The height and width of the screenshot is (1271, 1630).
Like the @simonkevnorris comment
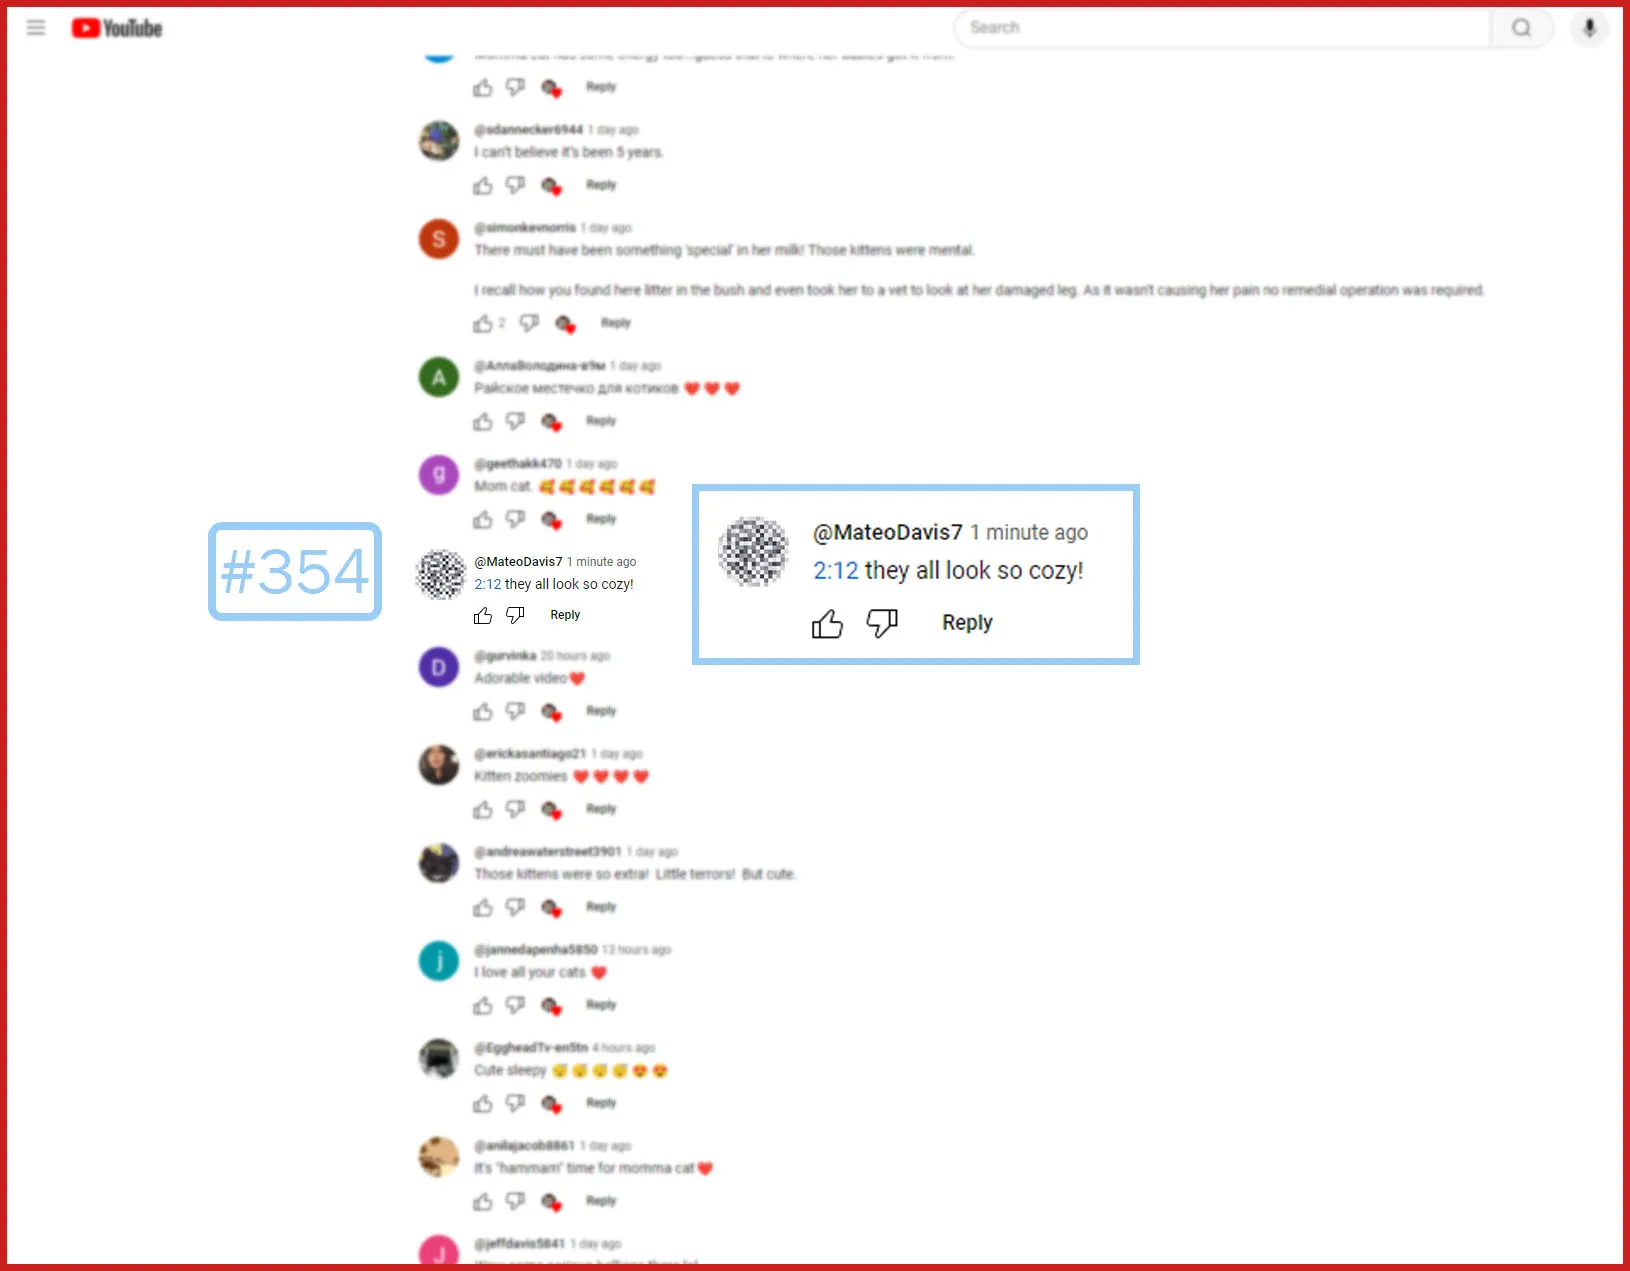[483, 324]
